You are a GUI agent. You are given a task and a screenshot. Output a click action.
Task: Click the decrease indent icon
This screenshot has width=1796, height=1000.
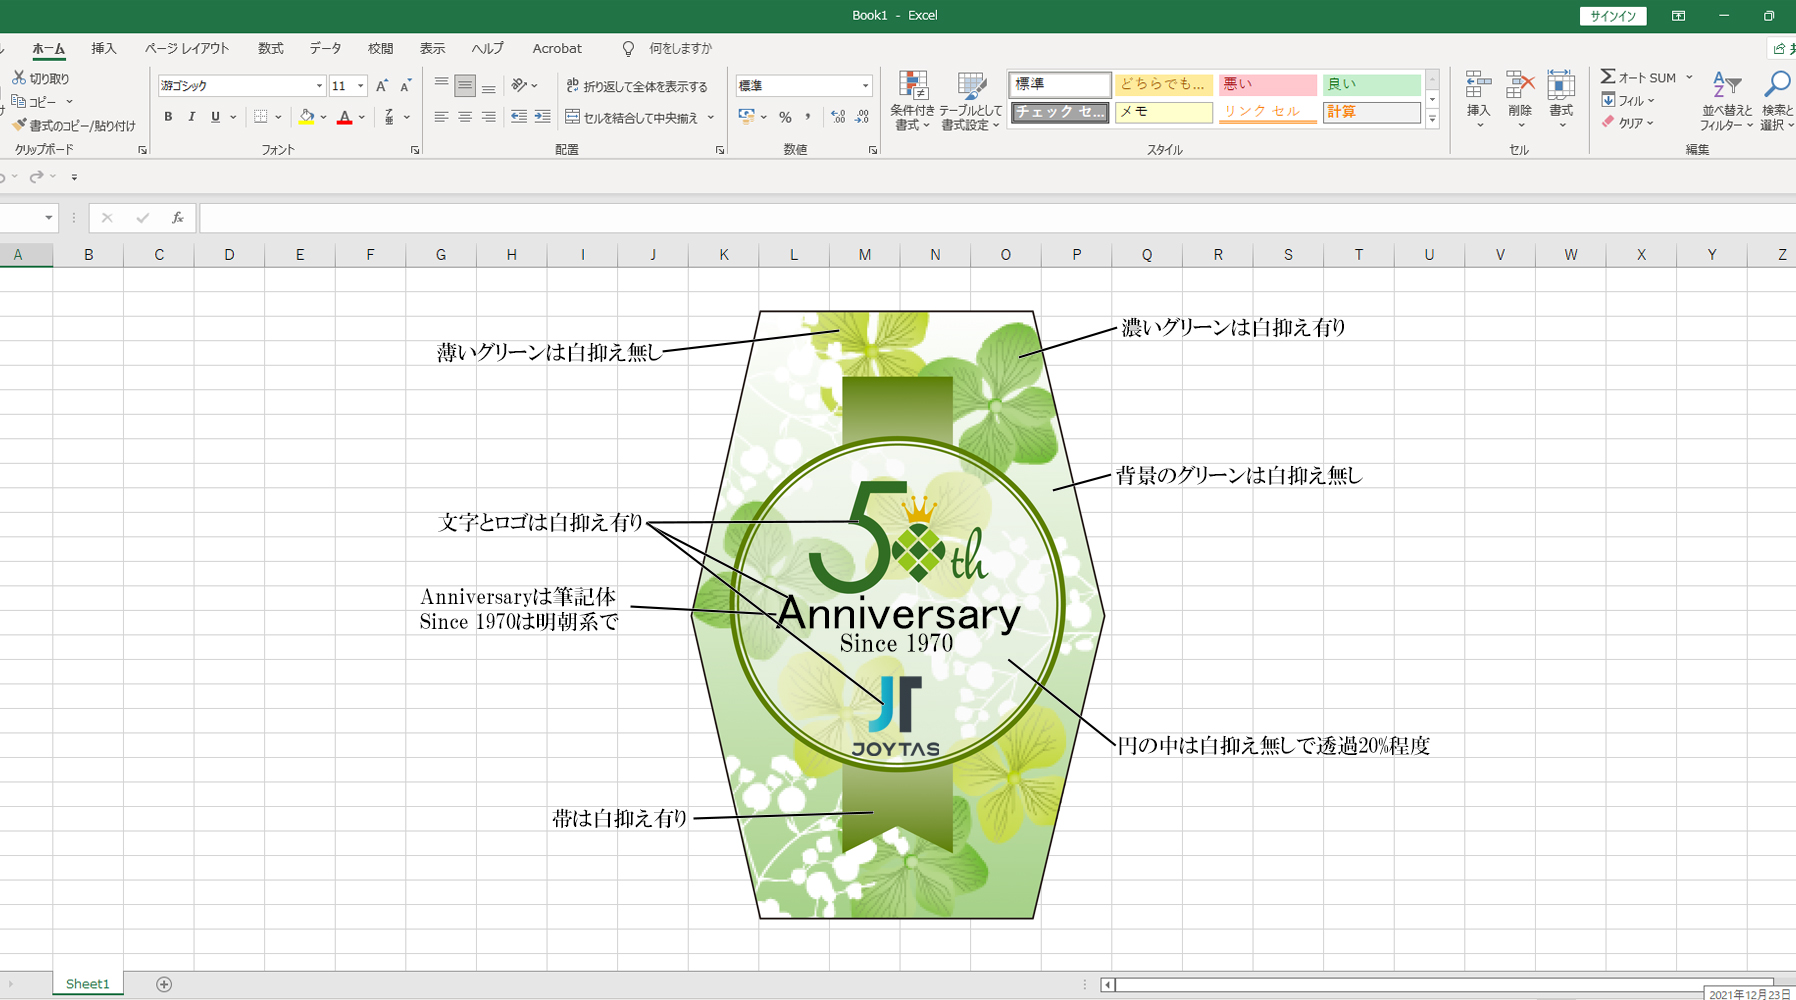pyautogui.click(x=519, y=117)
